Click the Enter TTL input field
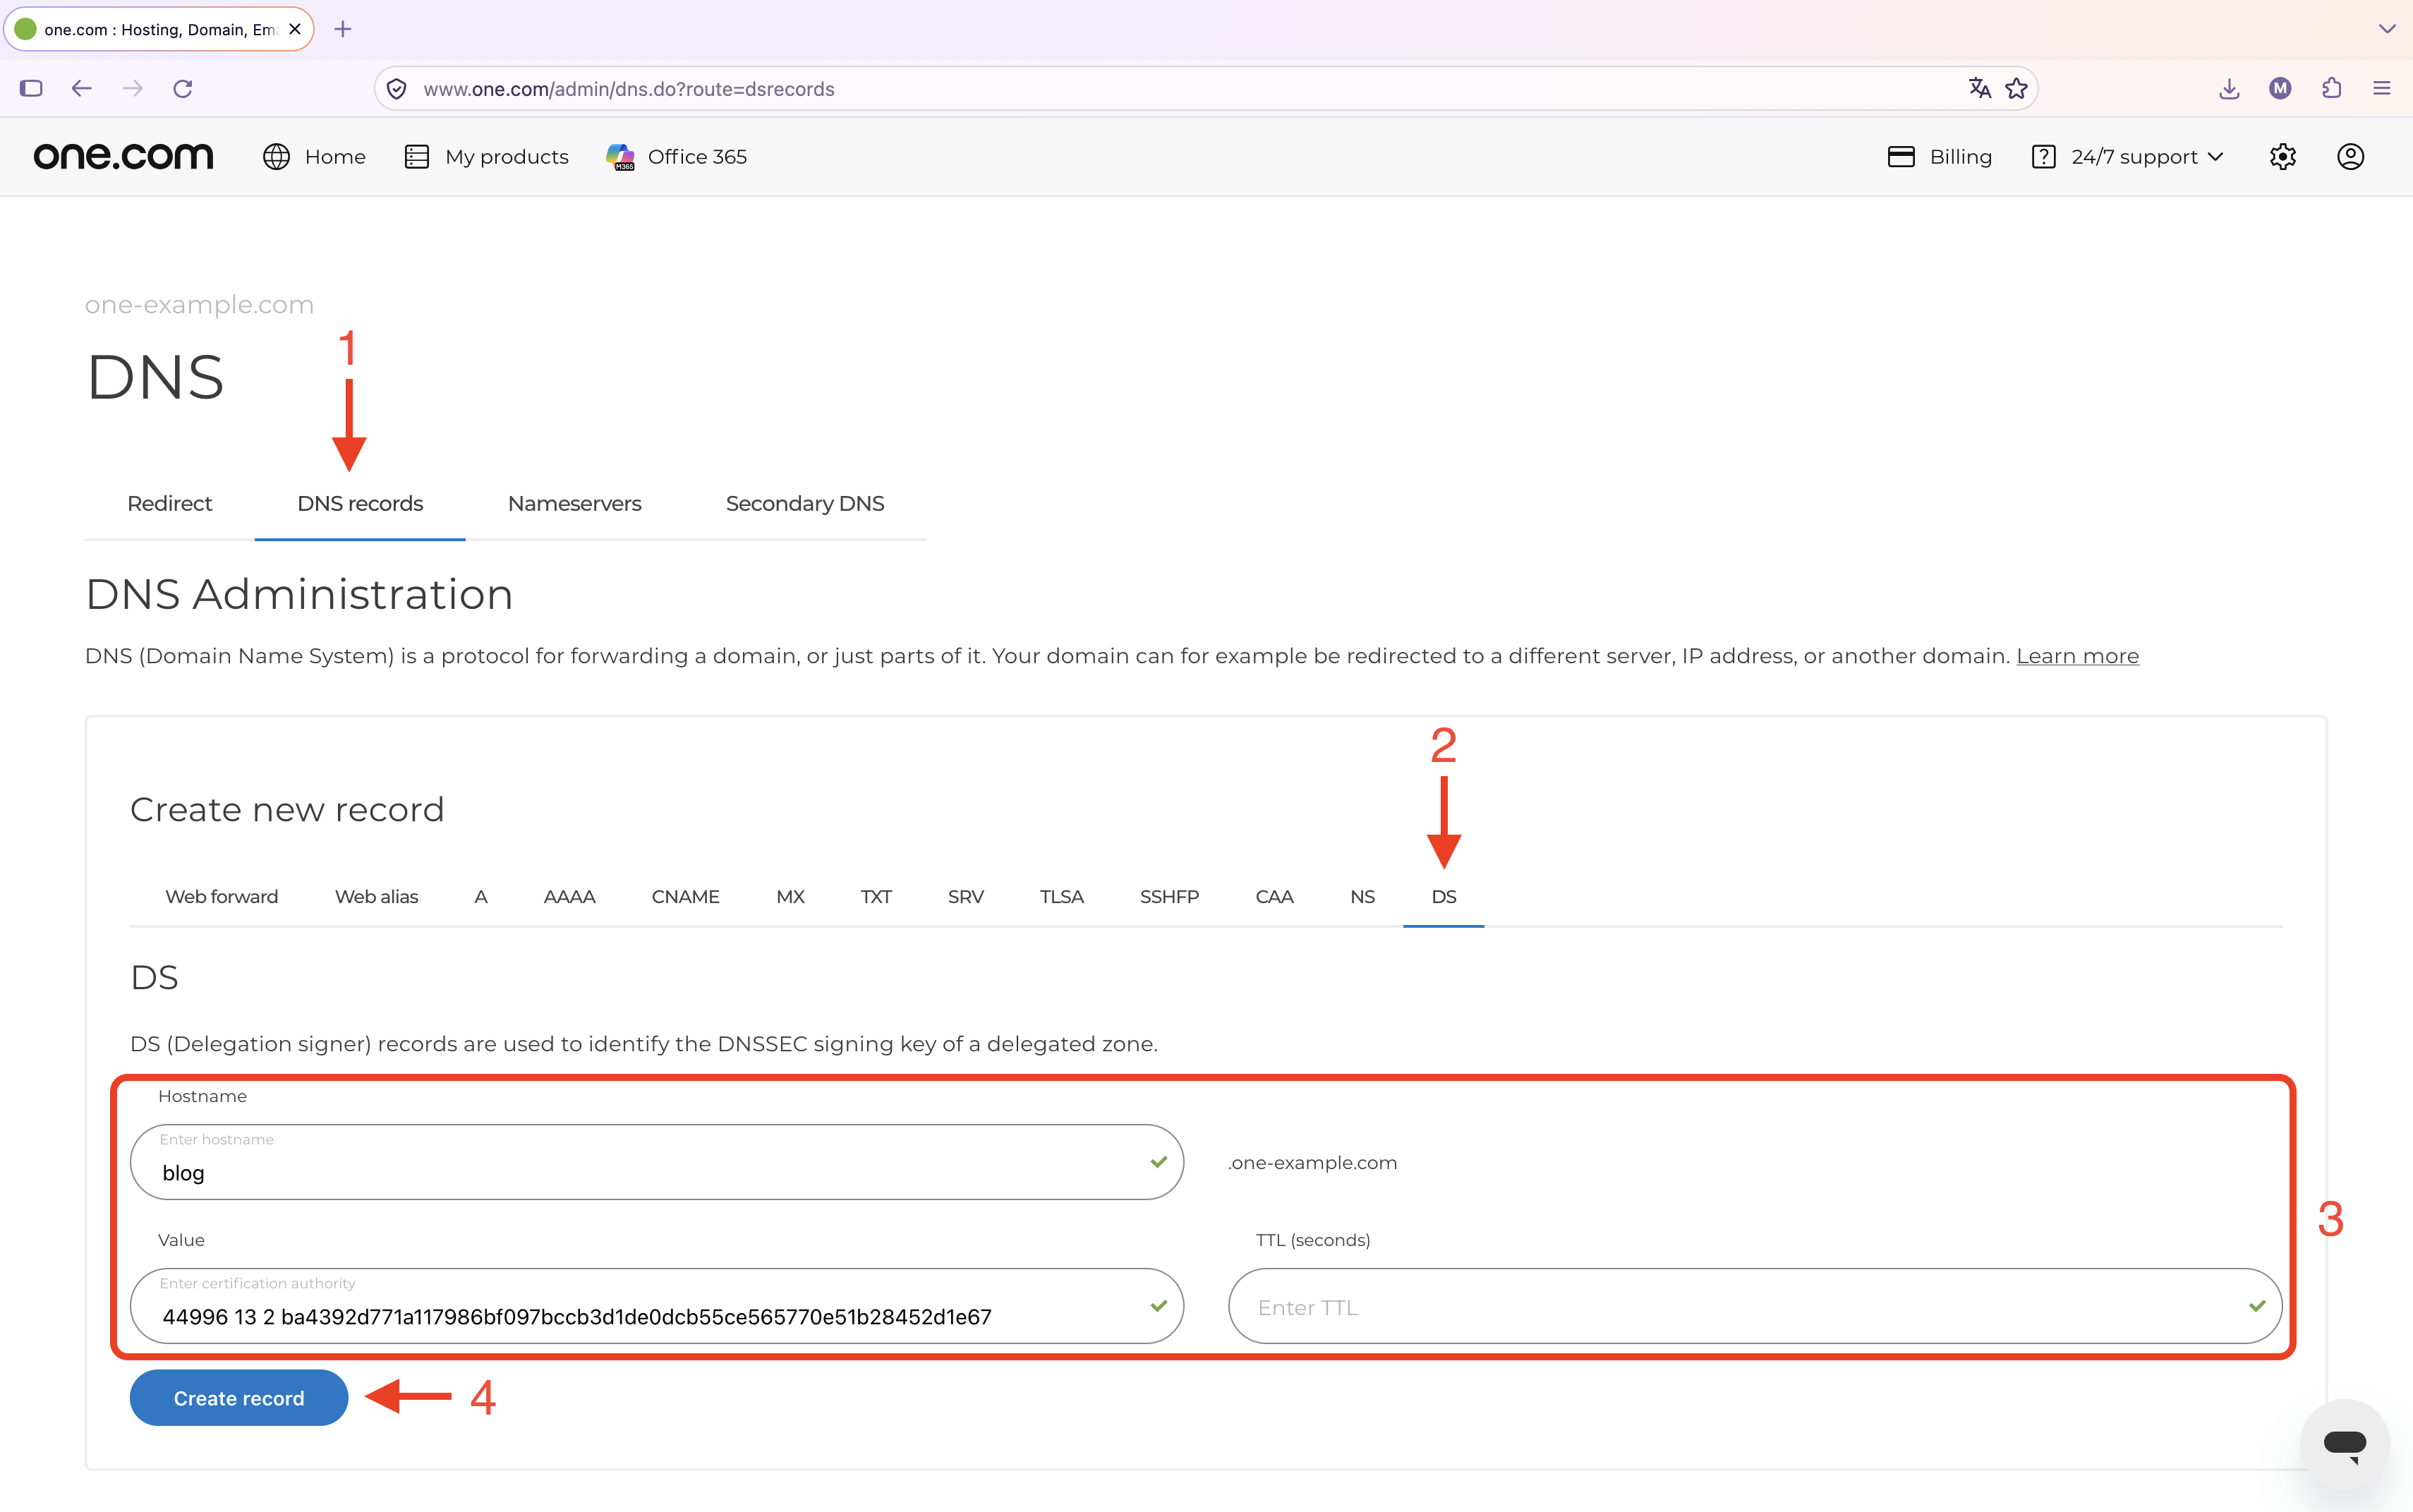 (x=1755, y=1306)
